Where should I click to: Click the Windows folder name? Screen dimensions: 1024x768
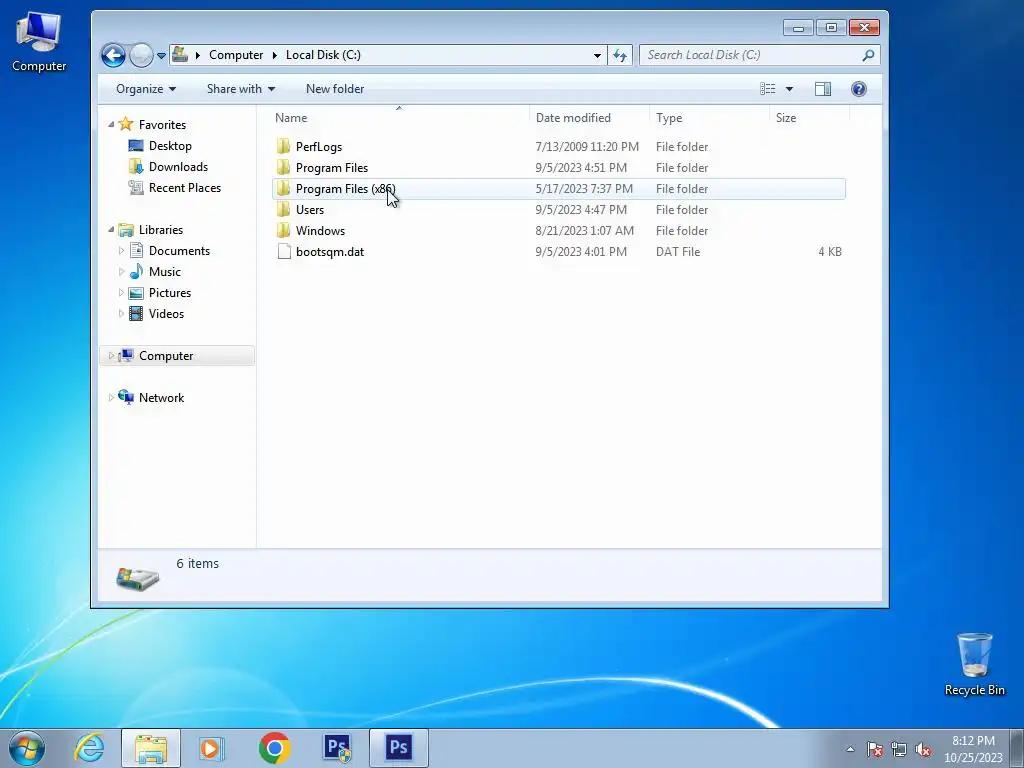pos(320,231)
